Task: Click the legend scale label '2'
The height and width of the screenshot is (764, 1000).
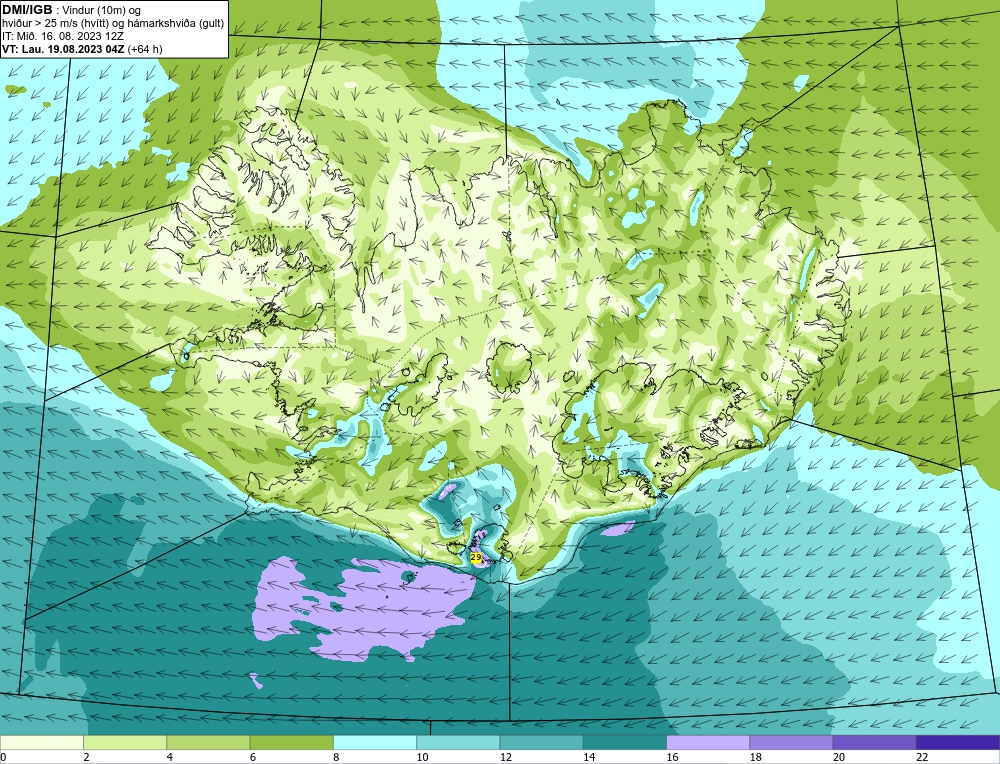Action: coord(86,758)
